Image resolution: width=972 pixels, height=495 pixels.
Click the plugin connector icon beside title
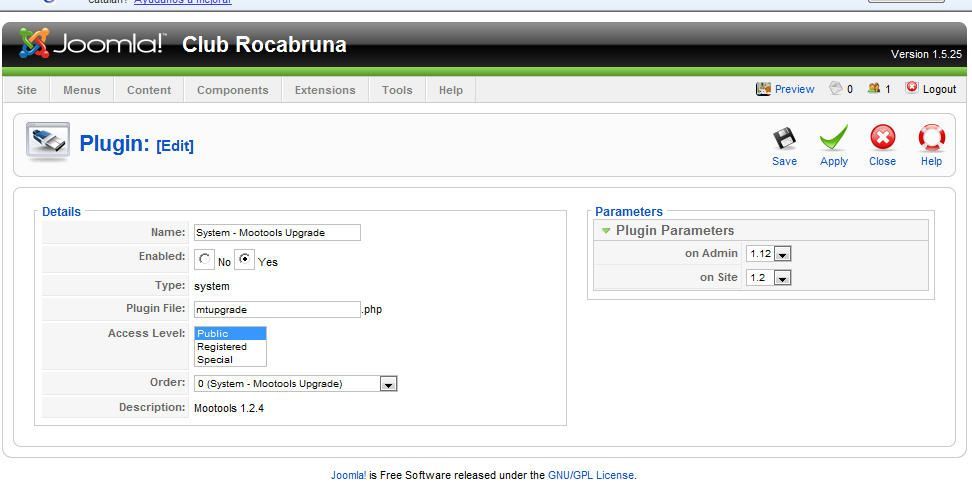click(48, 142)
